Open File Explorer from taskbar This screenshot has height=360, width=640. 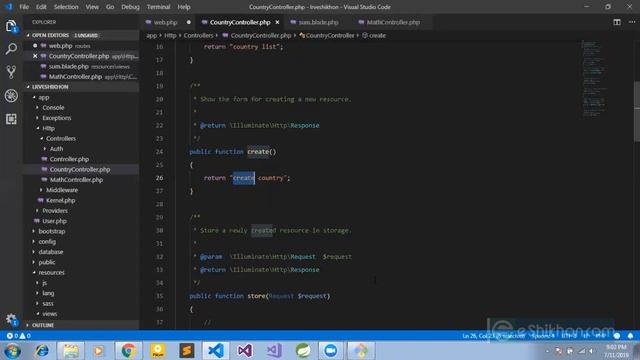pos(70,351)
